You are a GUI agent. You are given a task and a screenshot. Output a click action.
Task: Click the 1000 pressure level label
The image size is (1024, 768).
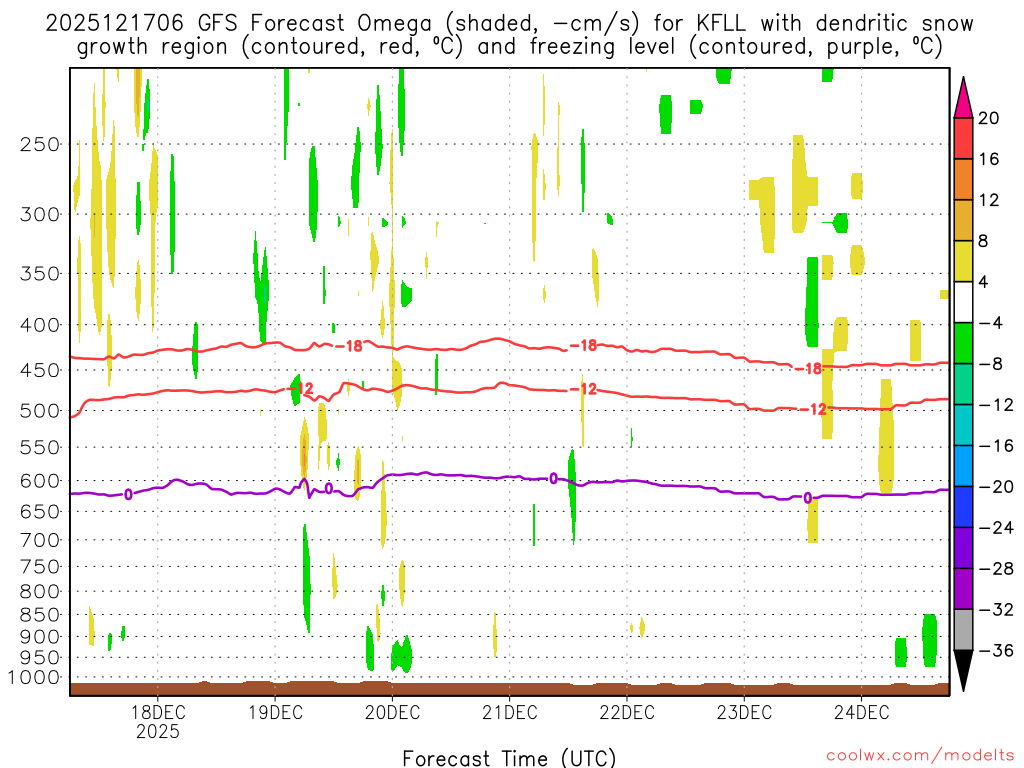point(34,677)
